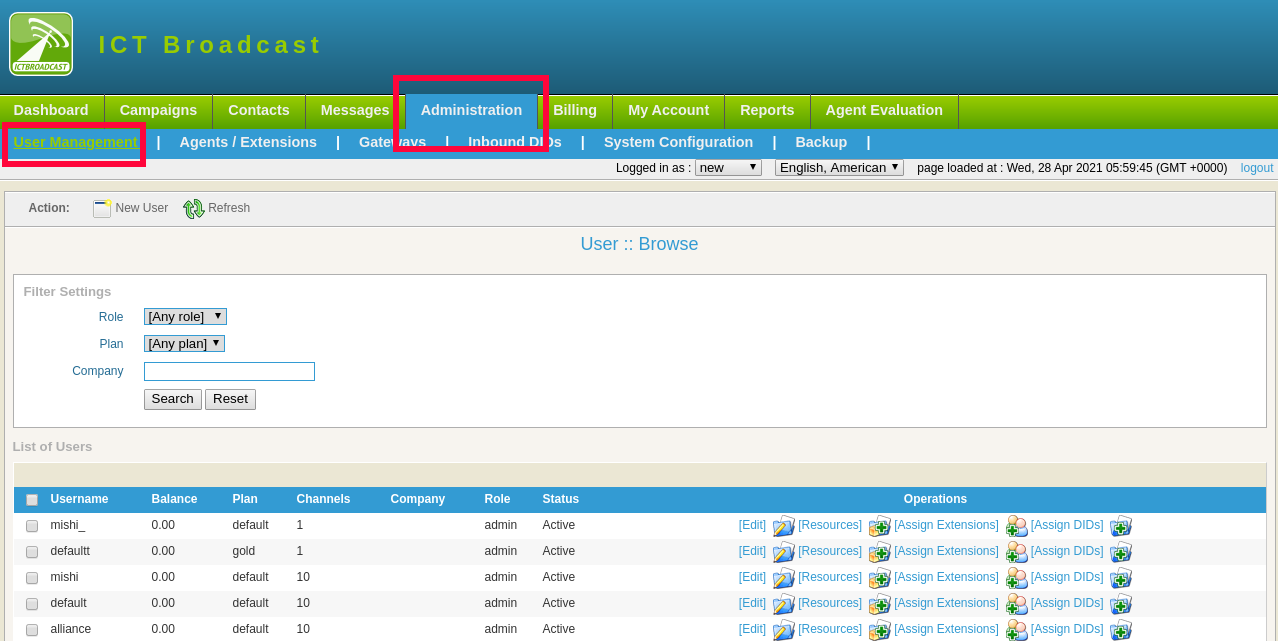
Task: Check the box for user mishi_
Action: click(32, 526)
